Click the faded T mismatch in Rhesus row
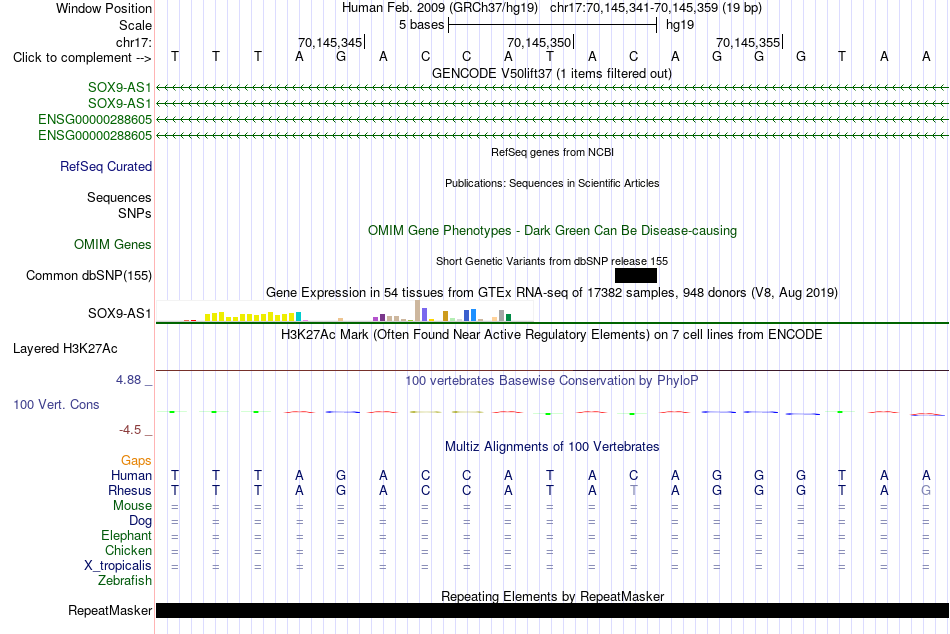The height and width of the screenshot is (634, 950). (x=634, y=490)
